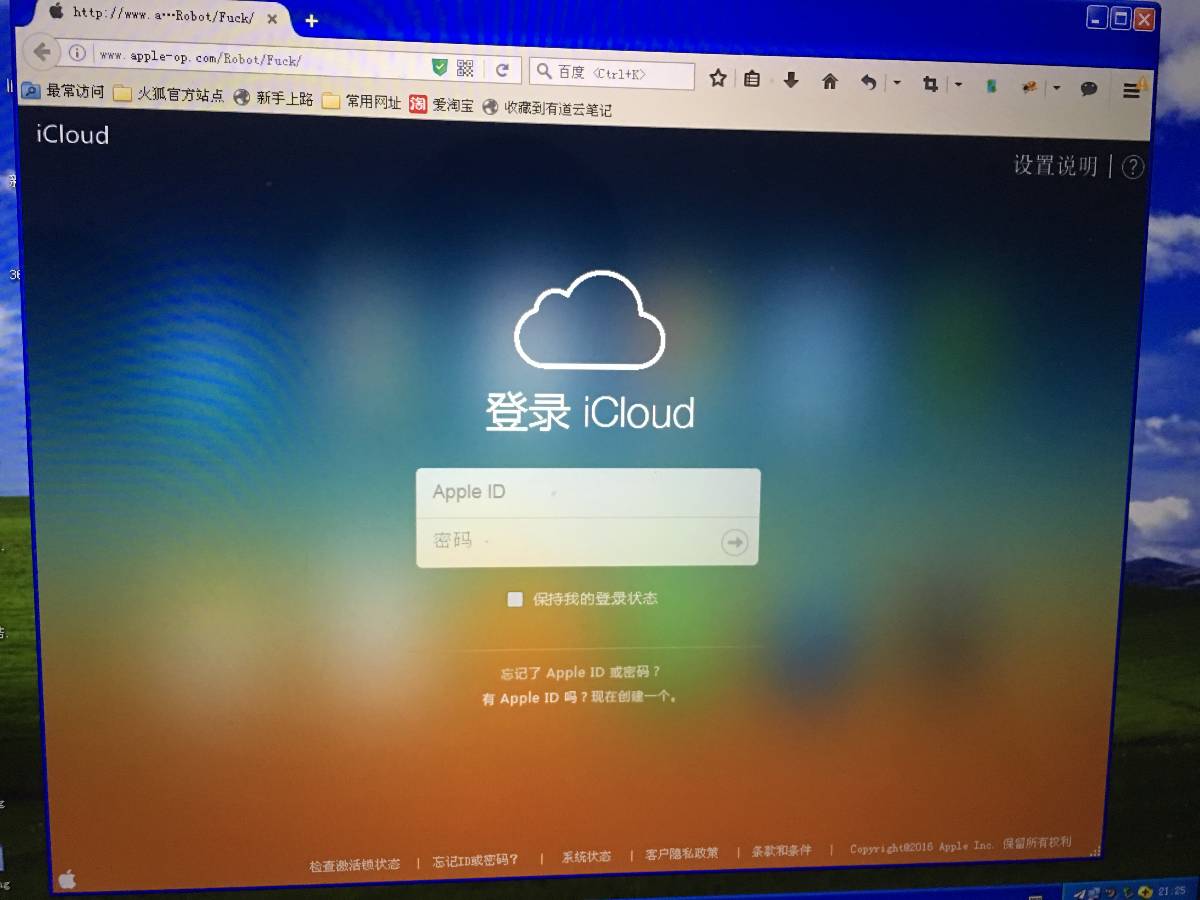
Task: Click the URL address field
Action: click(260, 60)
